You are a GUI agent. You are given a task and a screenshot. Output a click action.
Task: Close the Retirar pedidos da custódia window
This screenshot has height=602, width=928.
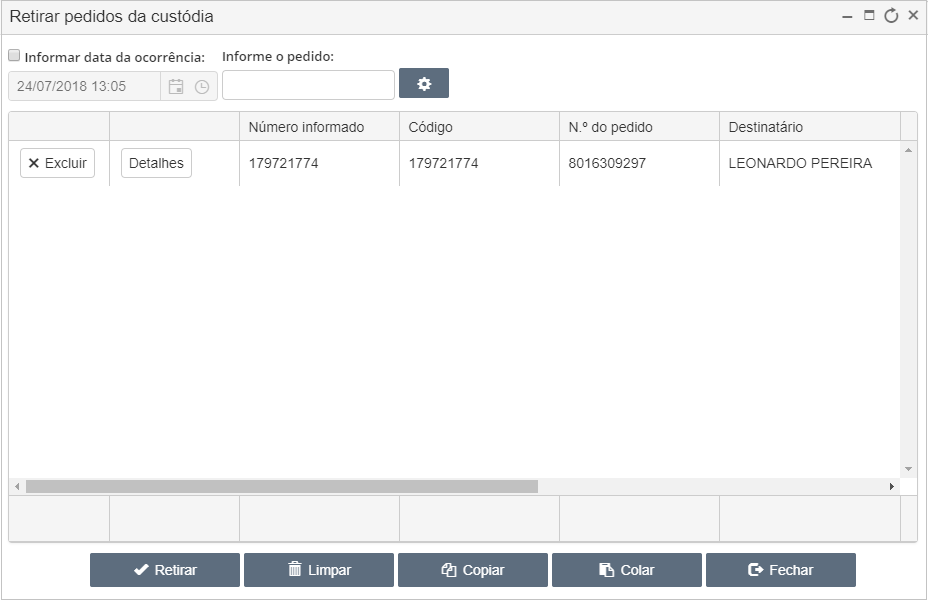tap(913, 15)
